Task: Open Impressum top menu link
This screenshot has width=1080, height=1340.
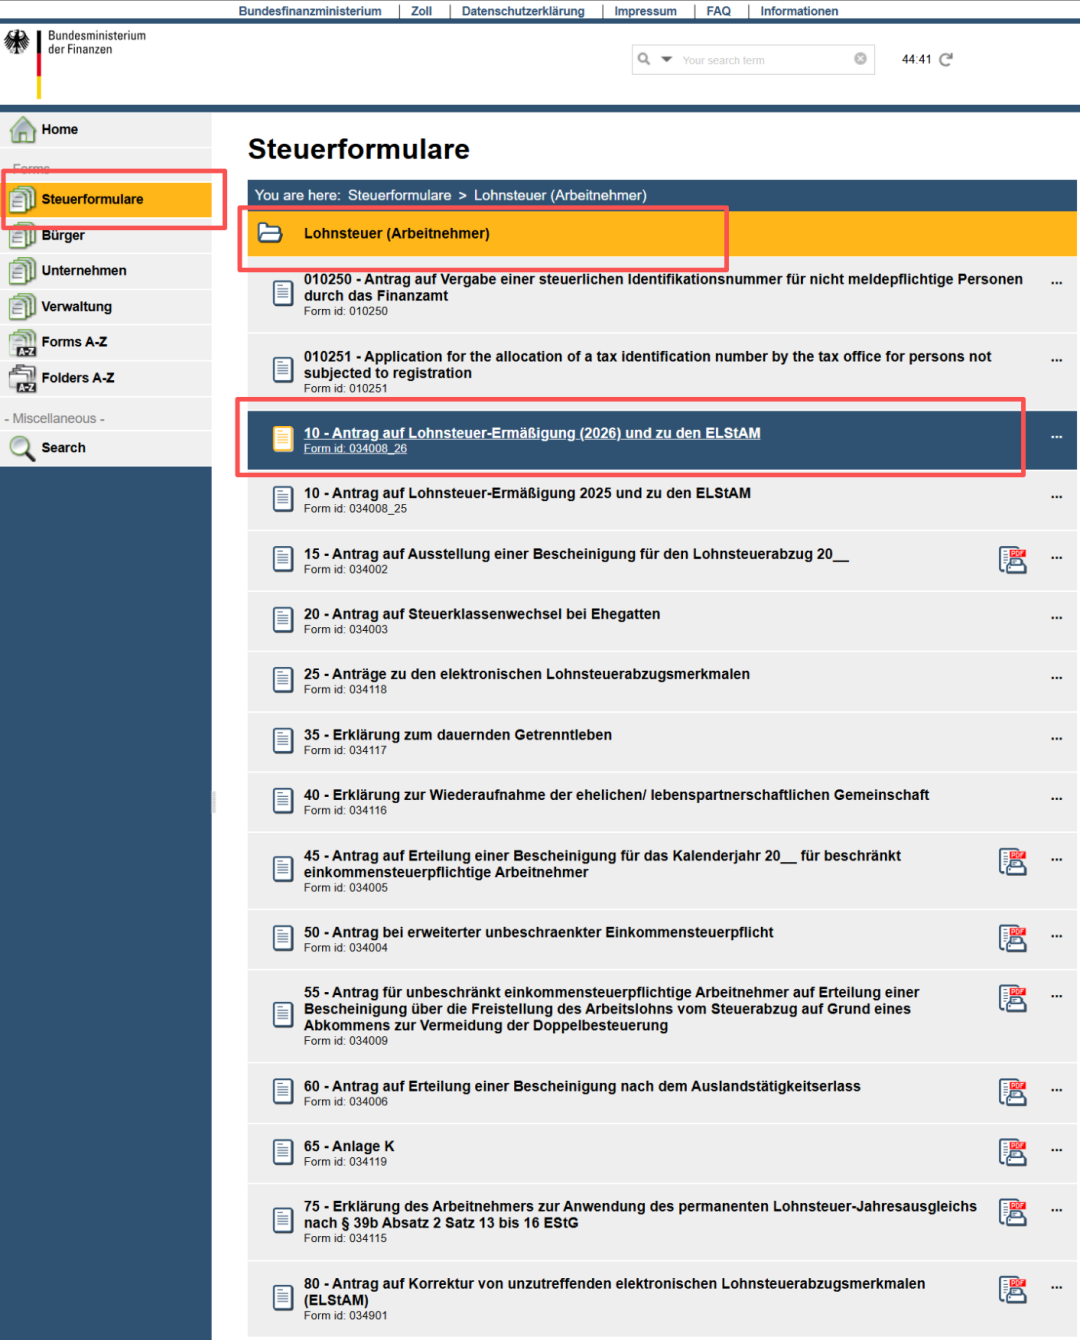Action: pyautogui.click(x=645, y=11)
